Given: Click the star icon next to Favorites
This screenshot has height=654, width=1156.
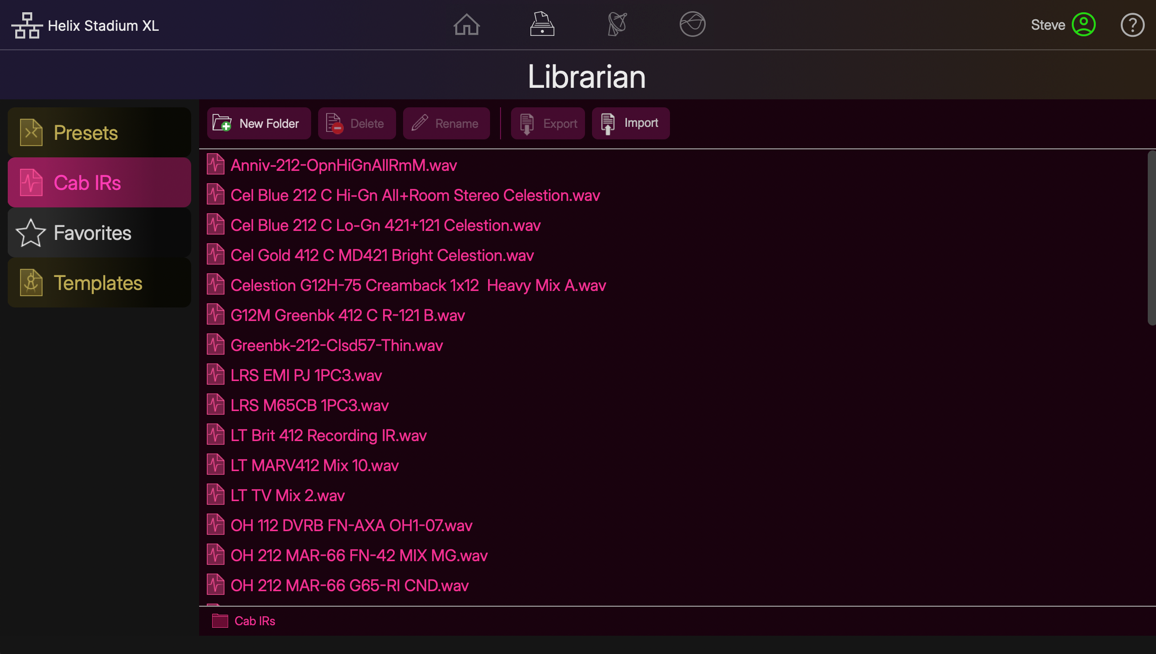Looking at the screenshot, I should (x=28, y=232).
